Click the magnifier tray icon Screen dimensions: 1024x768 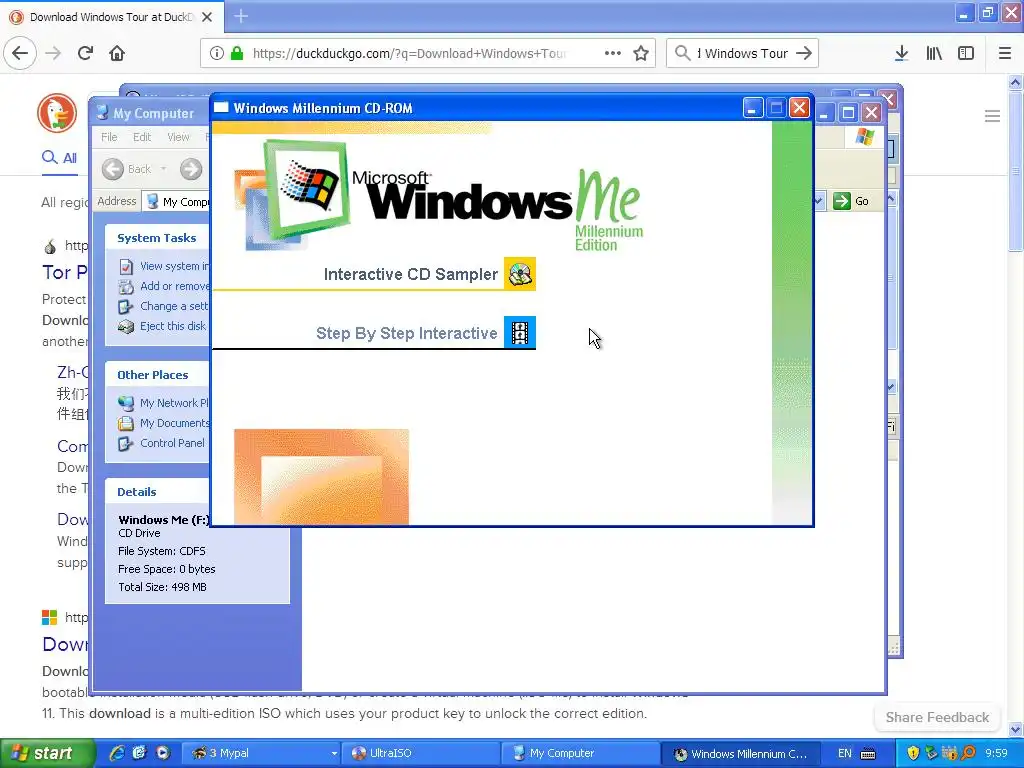[x=968, y=753]
